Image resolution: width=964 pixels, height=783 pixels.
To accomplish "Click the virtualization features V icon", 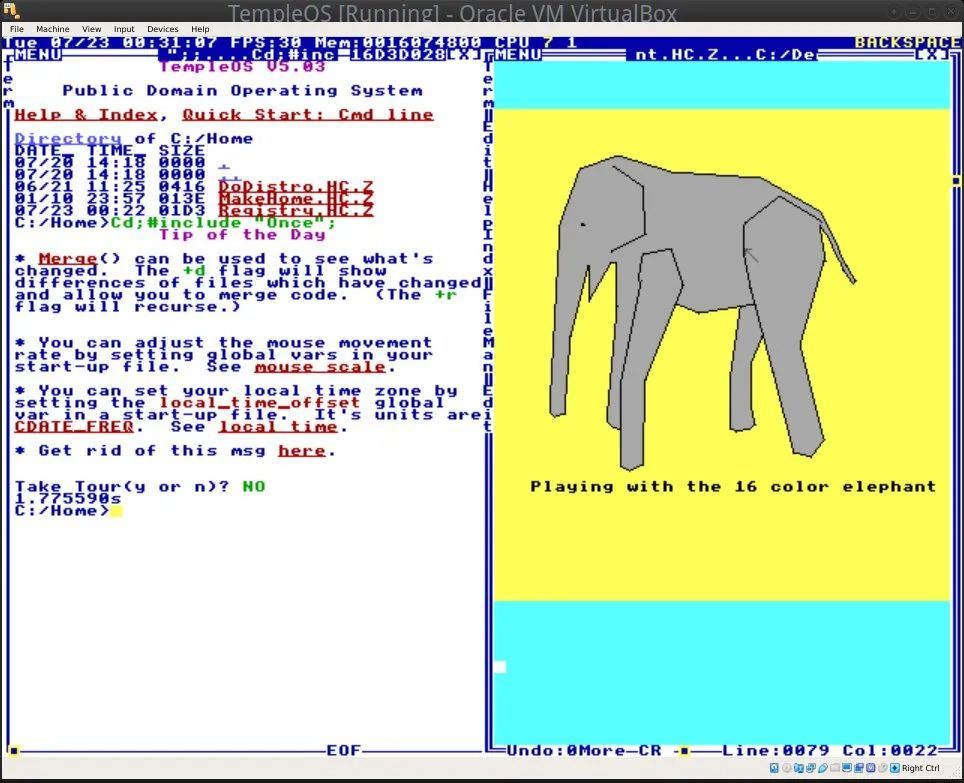I will 871,768.
